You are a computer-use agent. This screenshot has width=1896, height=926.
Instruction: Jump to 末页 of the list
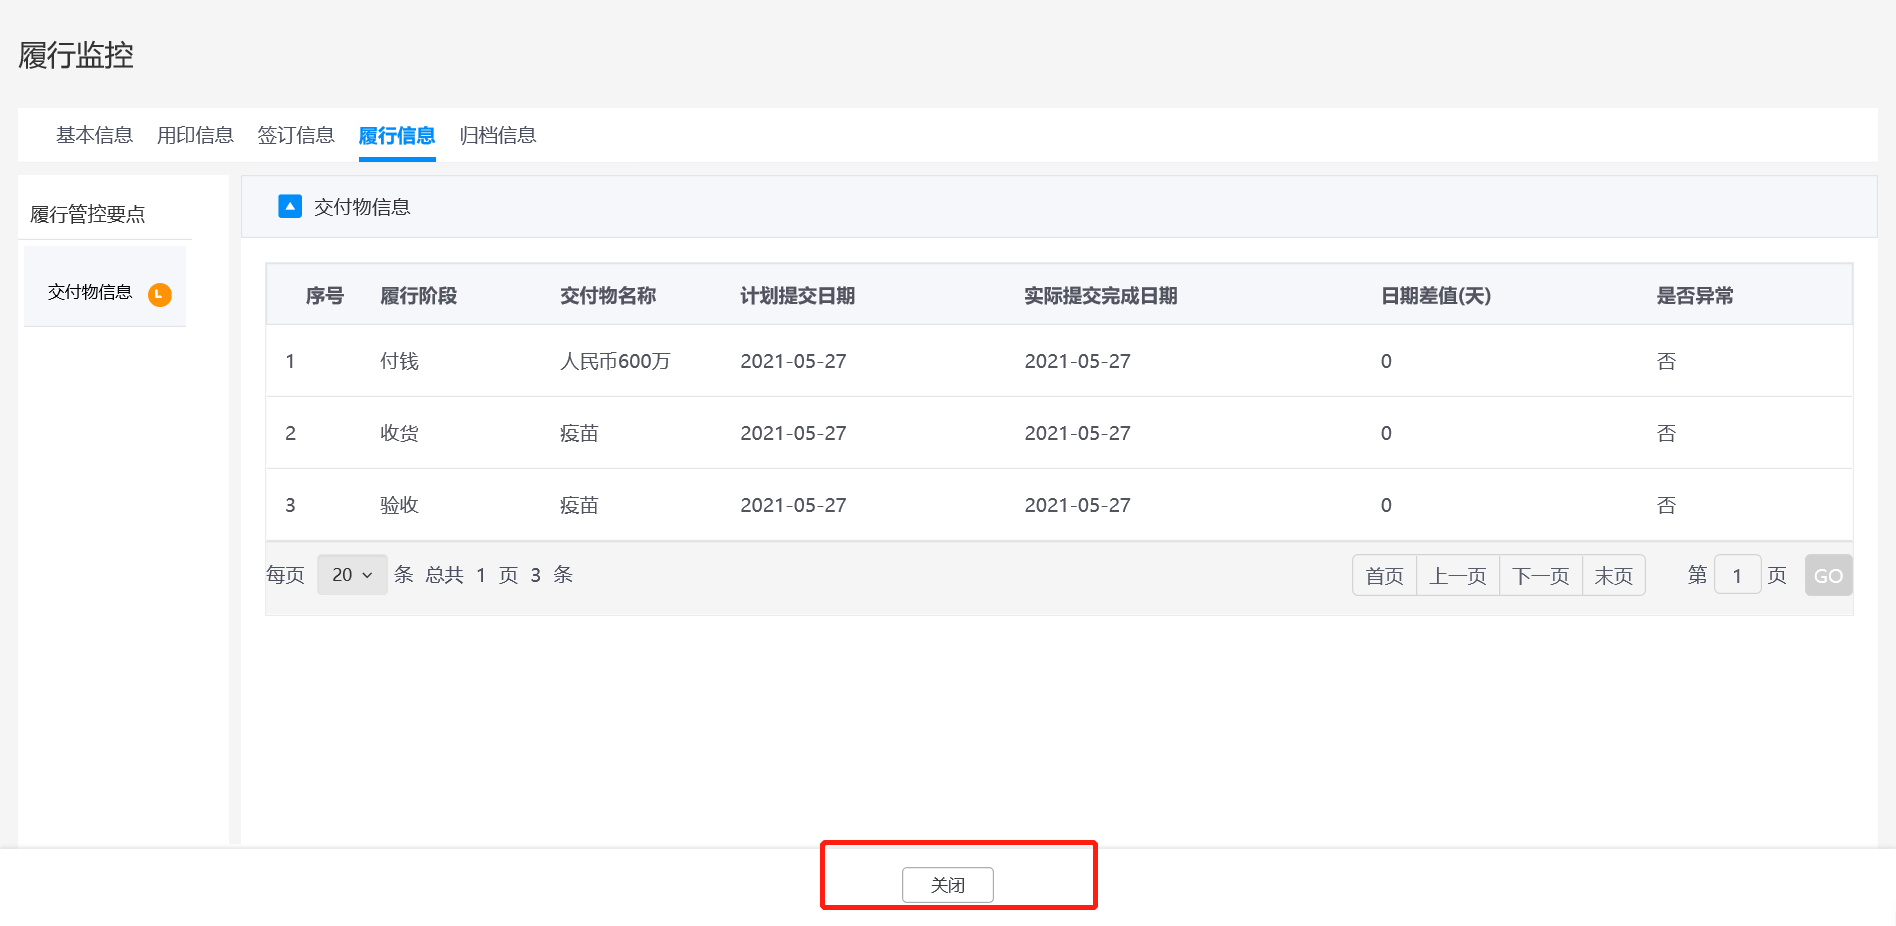pyautogui.click(x=1613, y=576)
